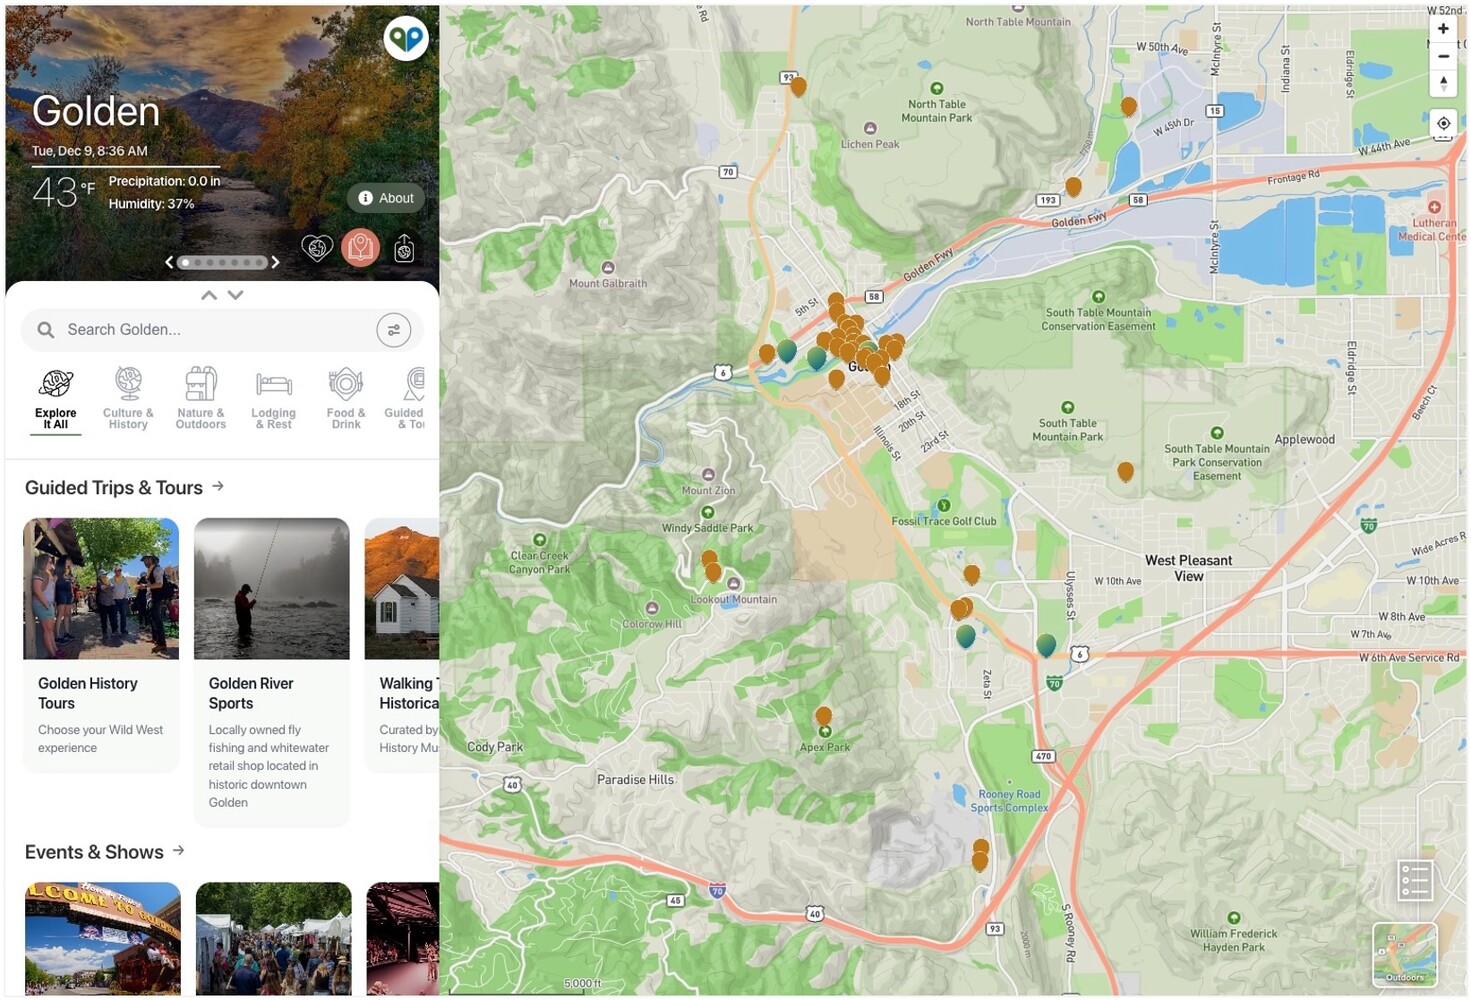Image resolution: width=1471 pixels, height=1000 pixels.
Task: Click the share globe icon
Action: pos(404,248)
